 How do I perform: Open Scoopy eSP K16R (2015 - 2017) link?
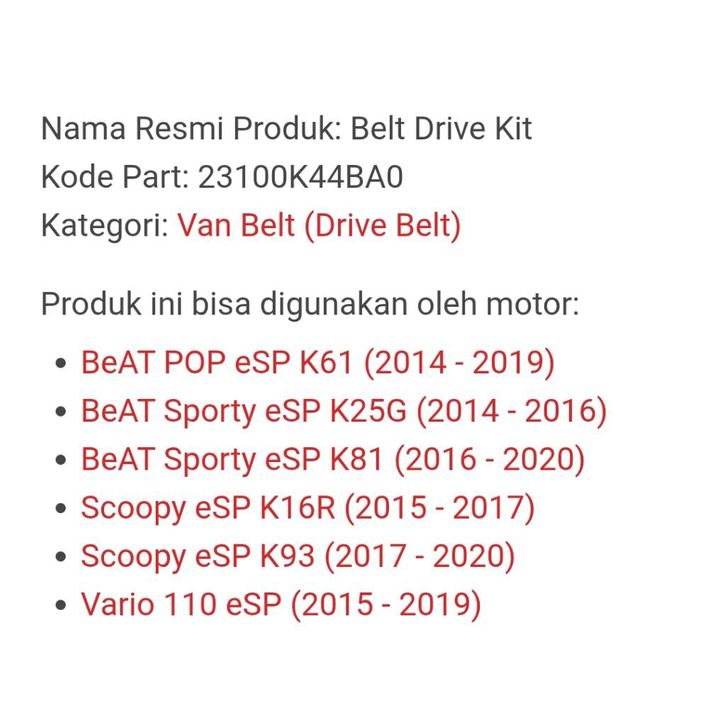[307, 508]
